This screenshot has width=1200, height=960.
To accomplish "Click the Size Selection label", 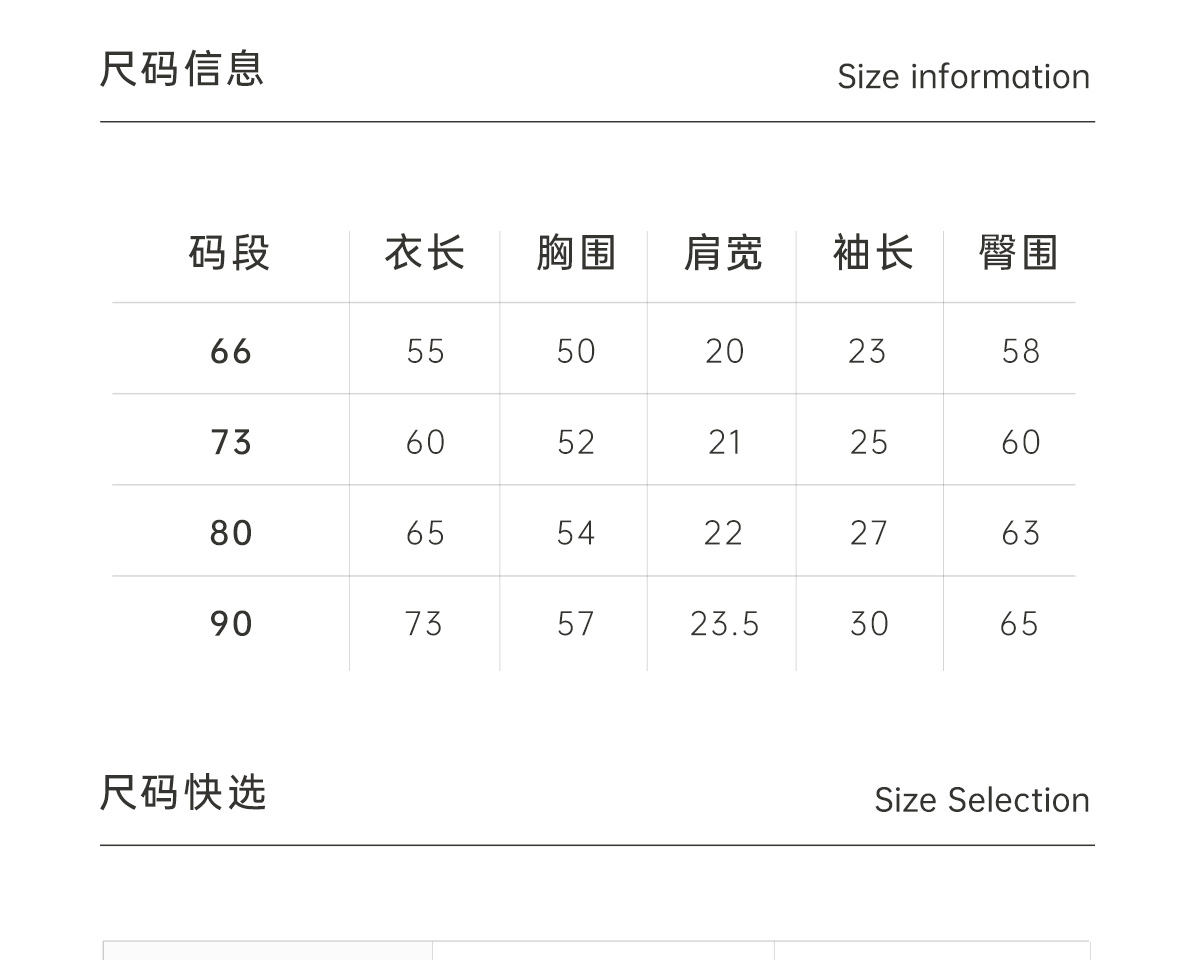I will pyautogui.click(x=981, y=800).
